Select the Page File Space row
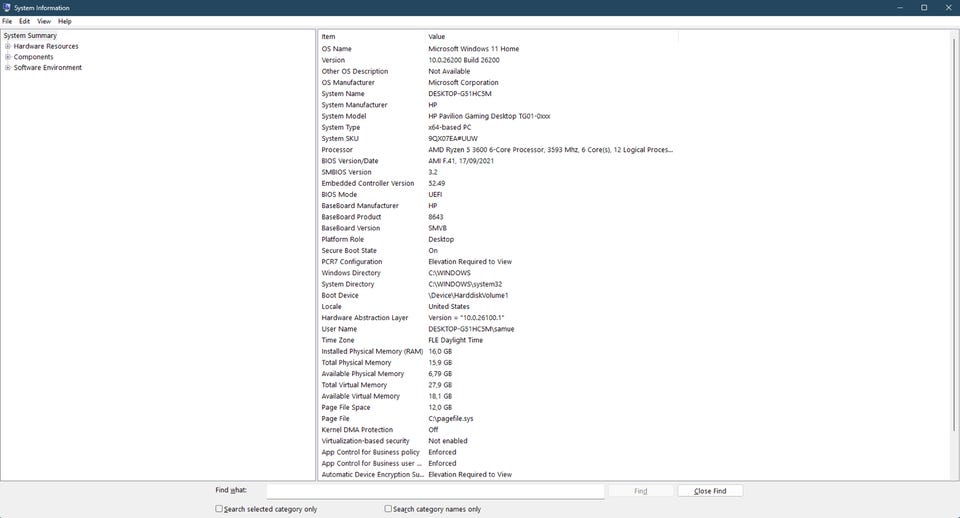 (498, 407)
